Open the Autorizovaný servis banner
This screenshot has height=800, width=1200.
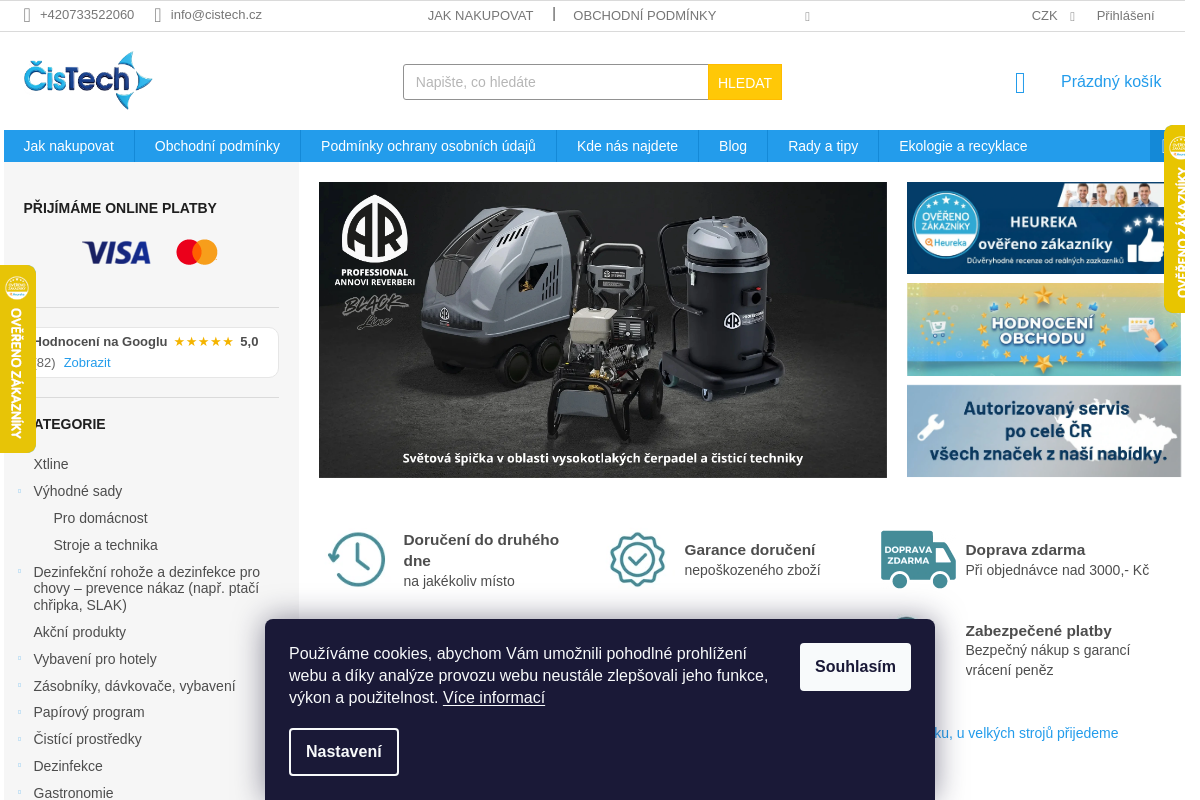tap(1044, 431)
